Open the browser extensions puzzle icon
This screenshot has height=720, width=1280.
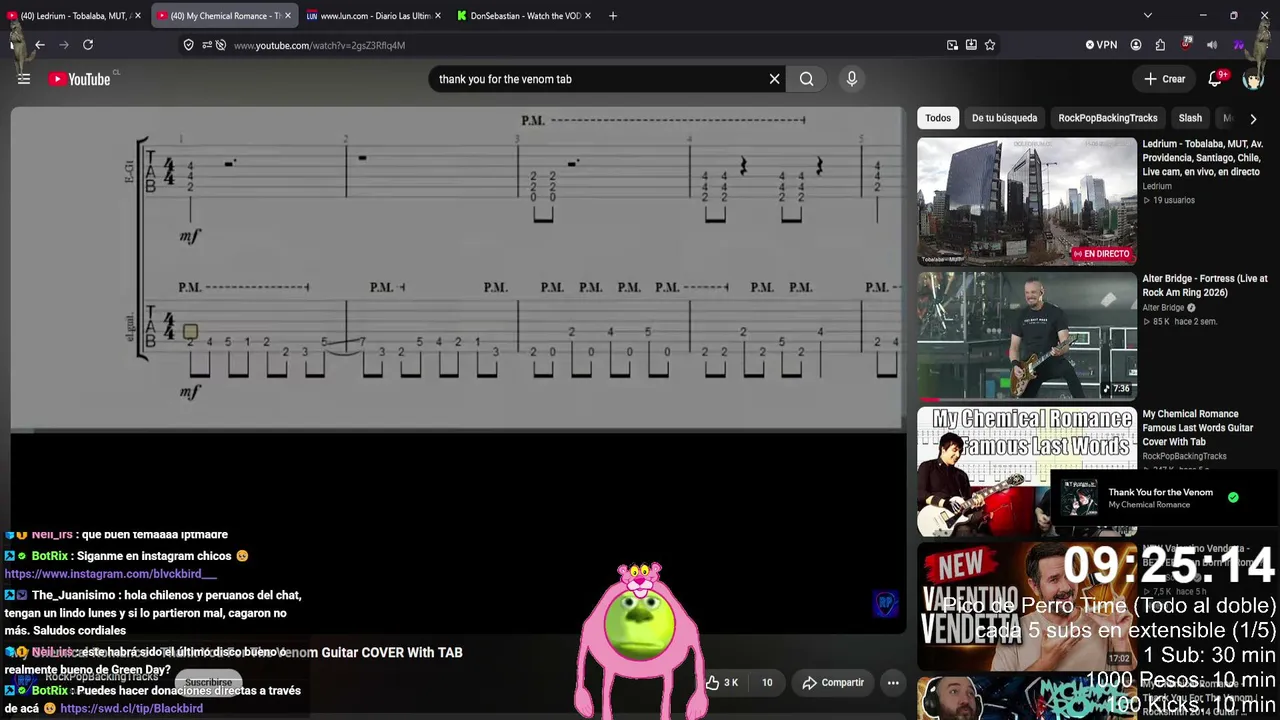(1160, 45)
